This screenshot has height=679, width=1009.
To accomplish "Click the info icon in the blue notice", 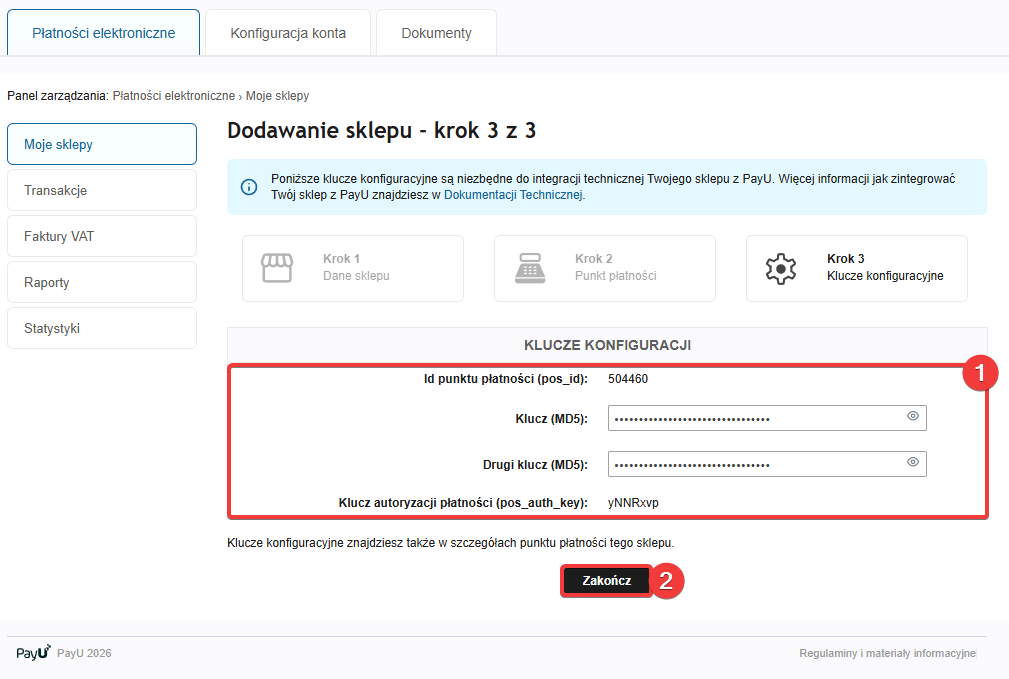I will (x=249, y=187).
